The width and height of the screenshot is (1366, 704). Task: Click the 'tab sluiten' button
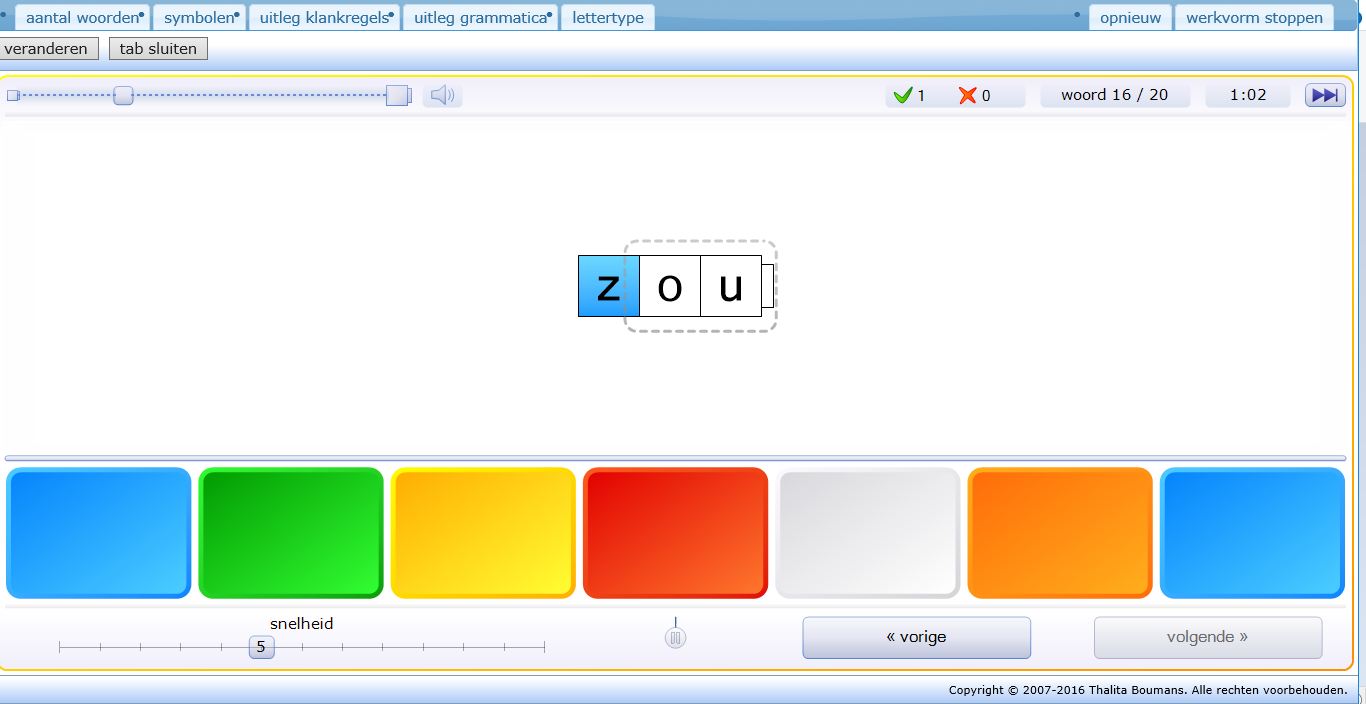(x=158, y=49)
